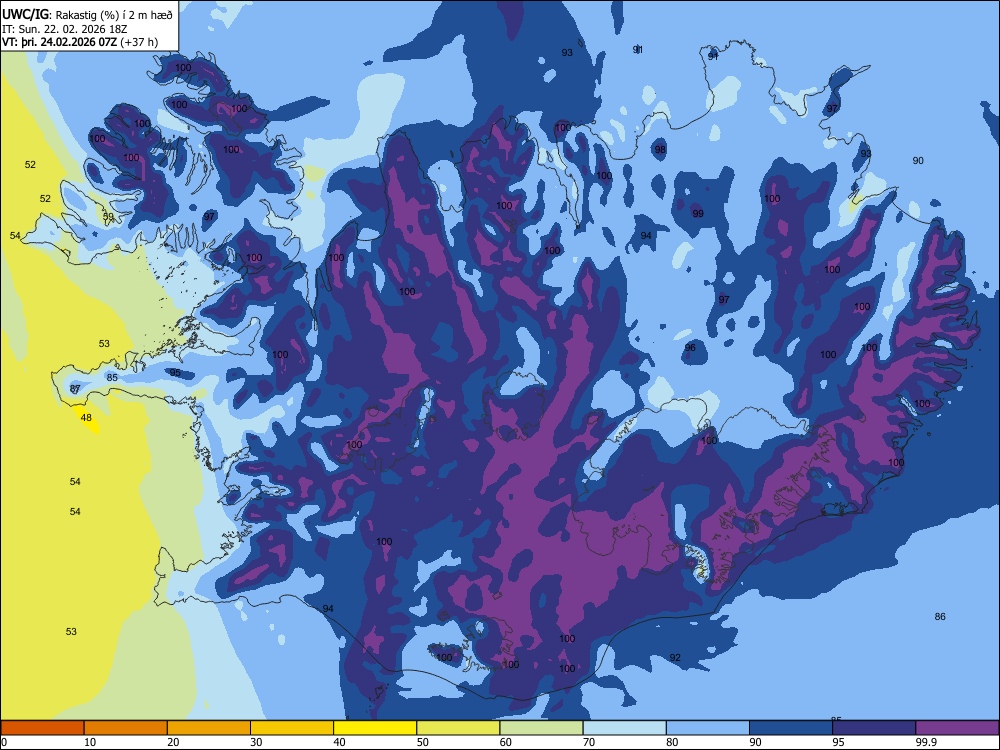Image resolution: width=1000 pixels, height=750 pixels.
Task: Click the humidity value 87 on the peninsula tip
Action: pyautogui.click(x=75, y=388)
